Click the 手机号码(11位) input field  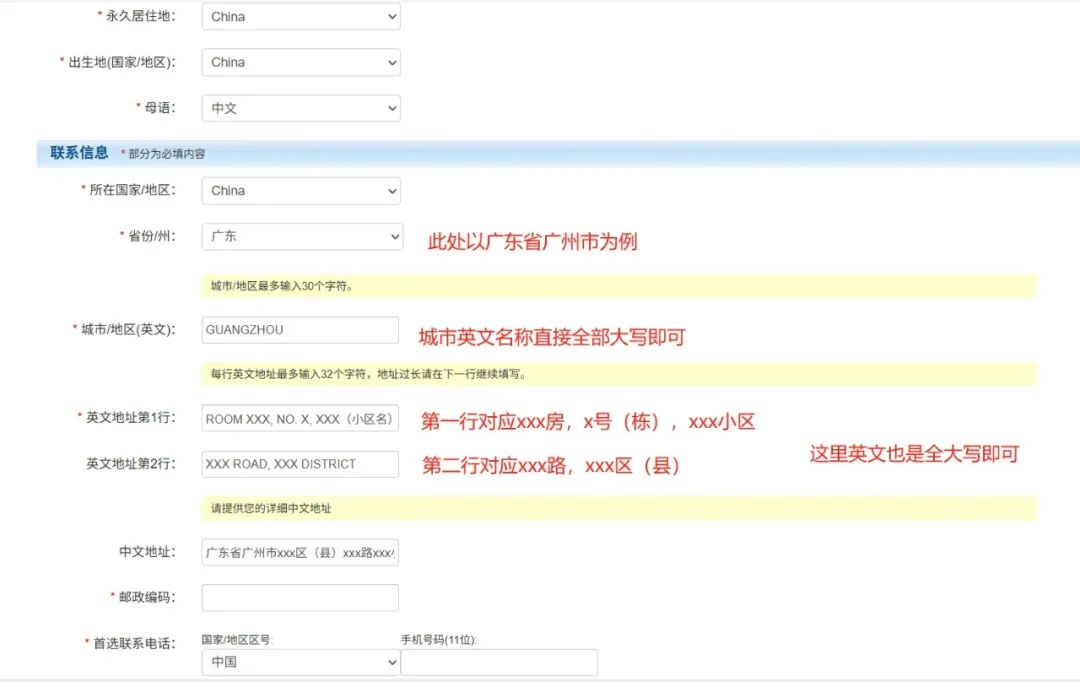[499, 662]
